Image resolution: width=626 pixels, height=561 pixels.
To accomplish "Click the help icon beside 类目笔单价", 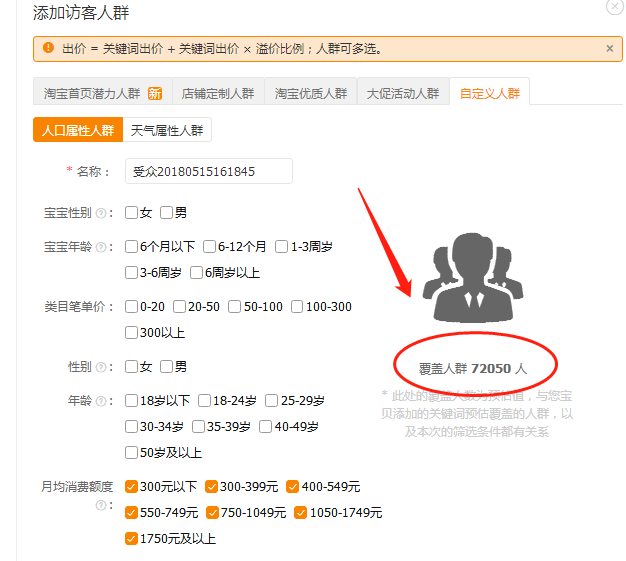I will click(x=108, y=307).
